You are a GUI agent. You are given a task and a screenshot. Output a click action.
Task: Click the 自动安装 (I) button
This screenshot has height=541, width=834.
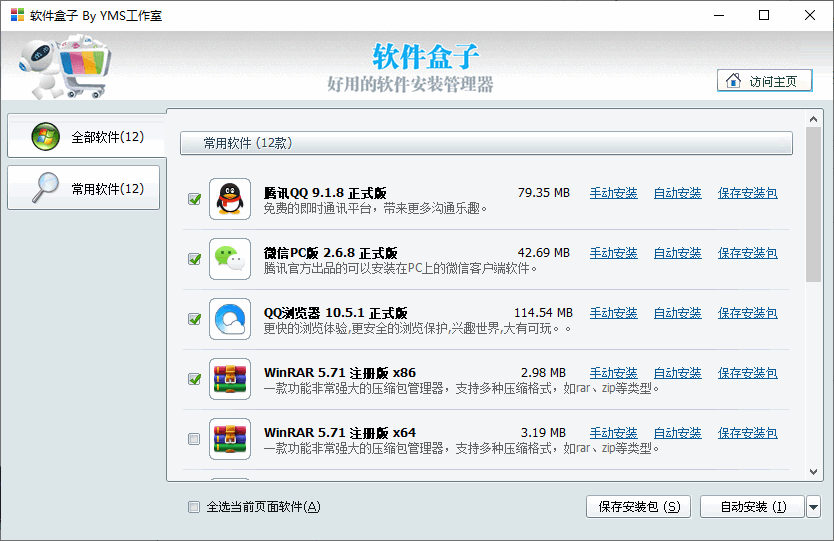click(x=752, y=507)
